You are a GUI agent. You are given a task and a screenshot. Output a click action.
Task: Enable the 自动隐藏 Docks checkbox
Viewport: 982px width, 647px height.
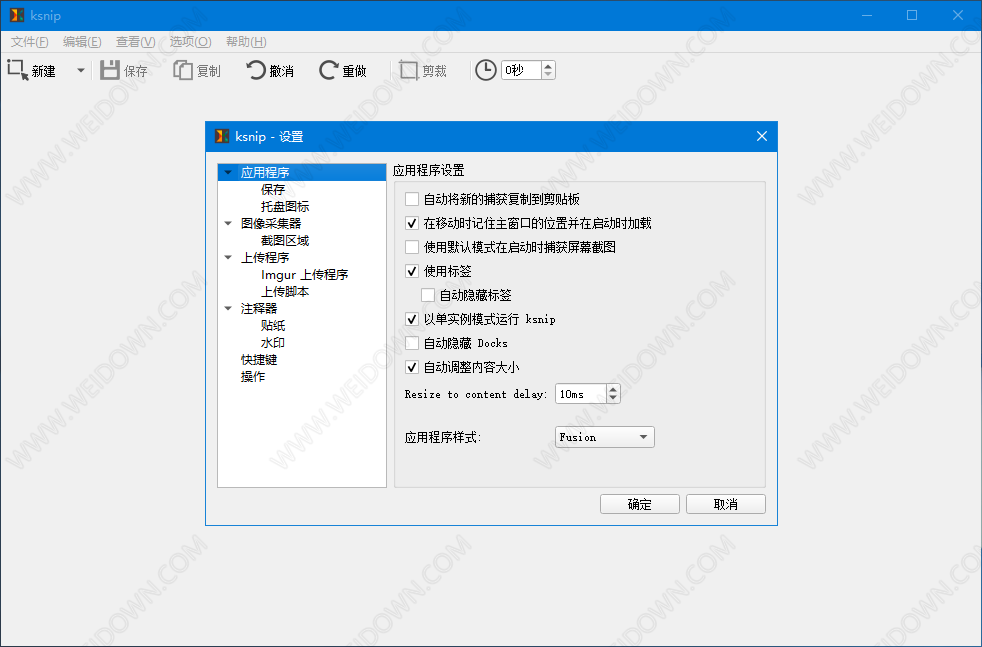(x=412, y=343)
